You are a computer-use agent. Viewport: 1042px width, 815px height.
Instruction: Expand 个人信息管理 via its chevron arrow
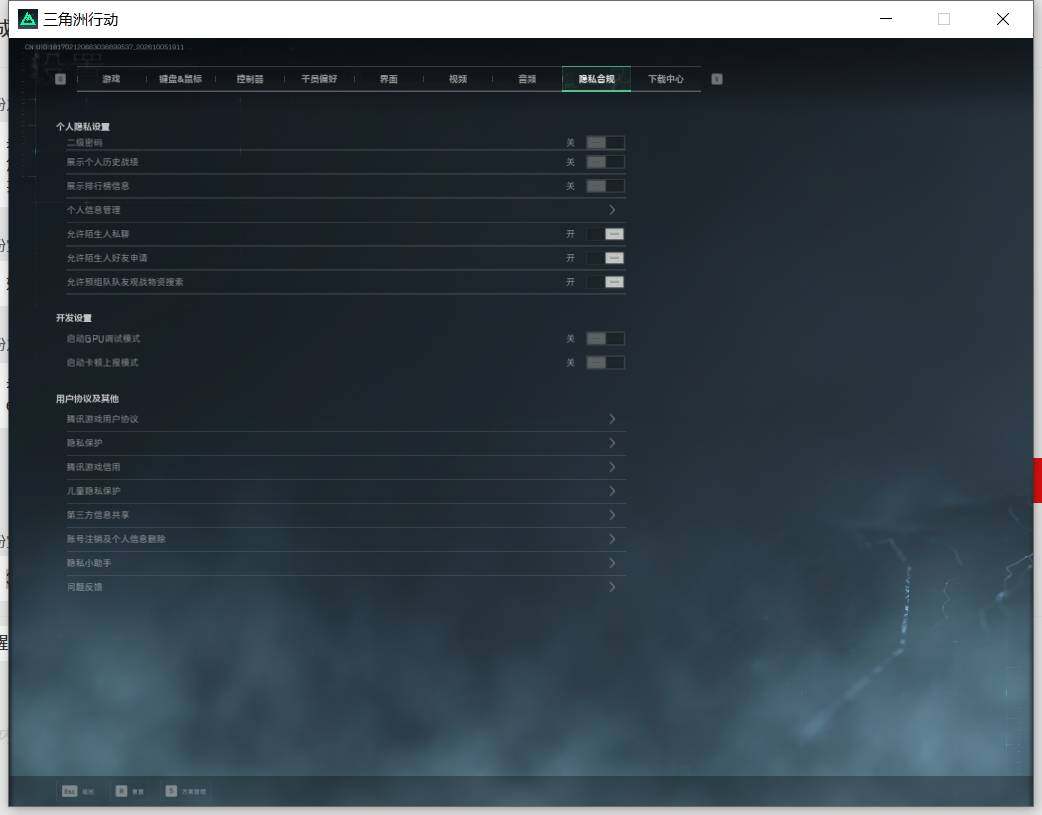(612, 210)
